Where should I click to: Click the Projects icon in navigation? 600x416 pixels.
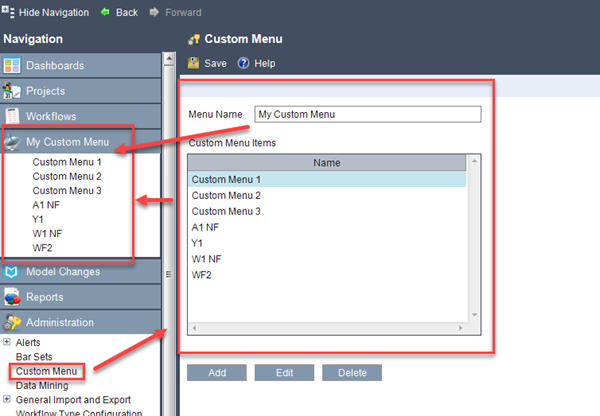point(12,91)
